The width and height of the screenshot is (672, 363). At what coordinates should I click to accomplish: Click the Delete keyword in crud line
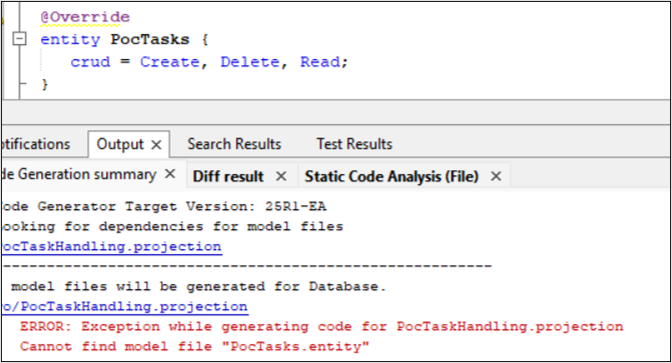click(x=250, y=62)
